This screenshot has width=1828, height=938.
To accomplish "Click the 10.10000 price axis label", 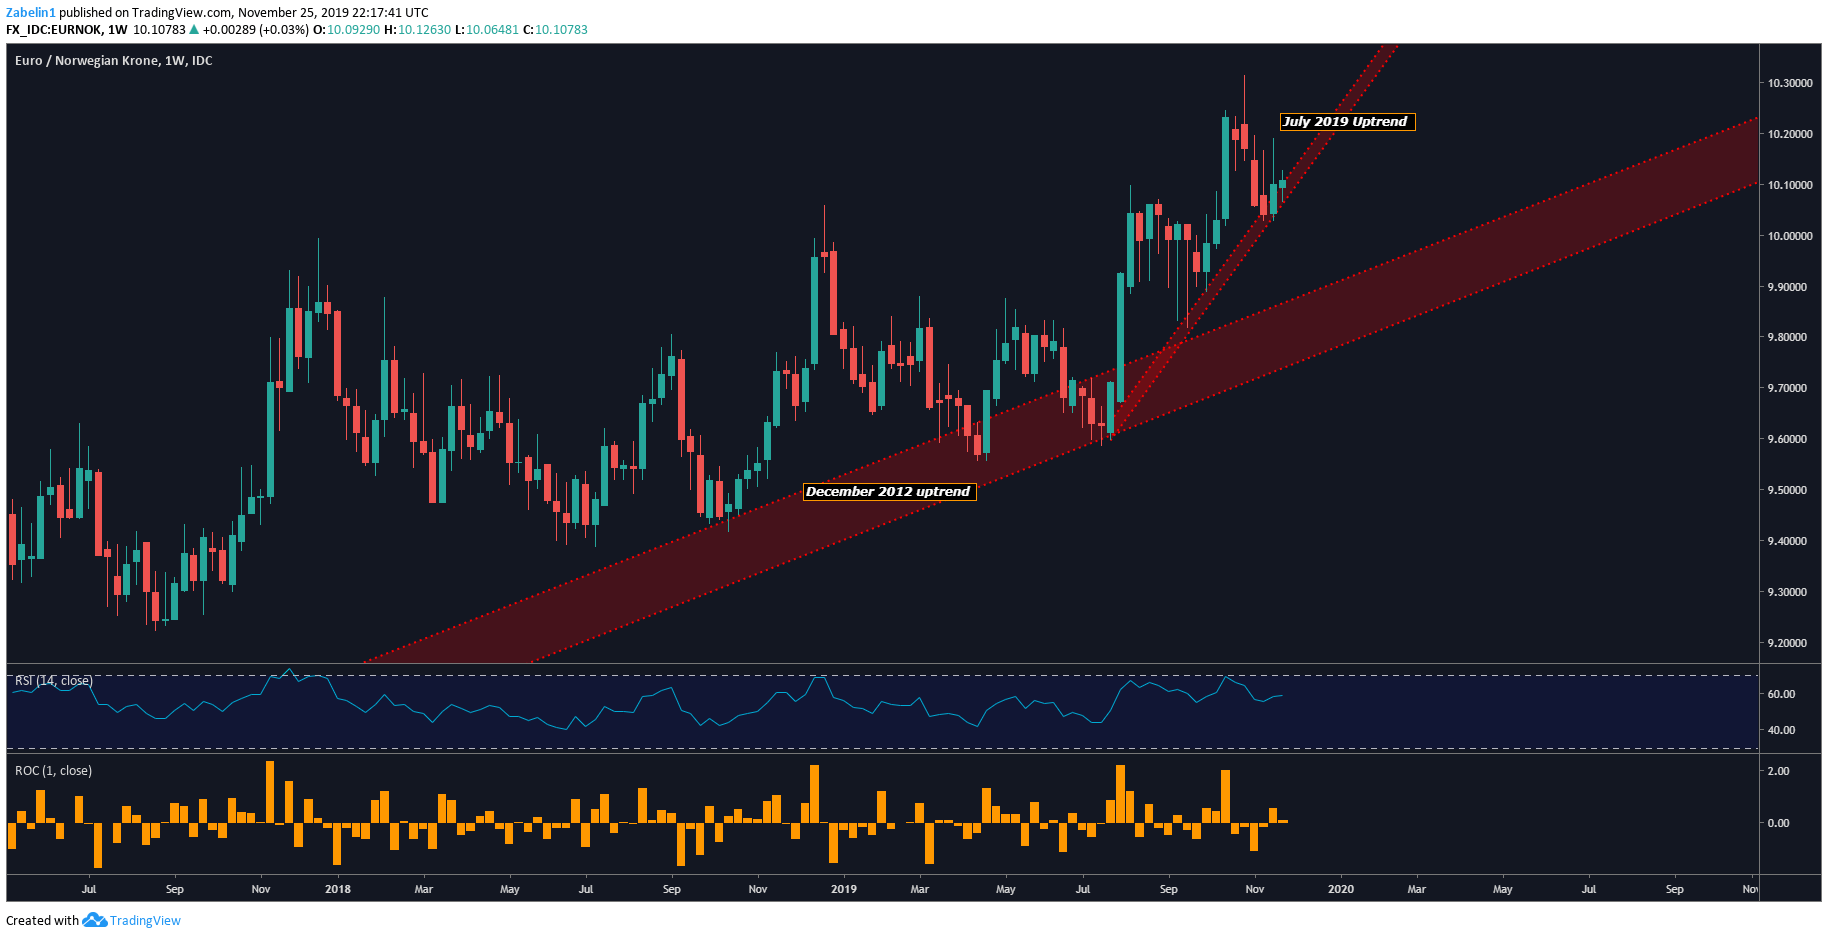I will [1790, 185].
